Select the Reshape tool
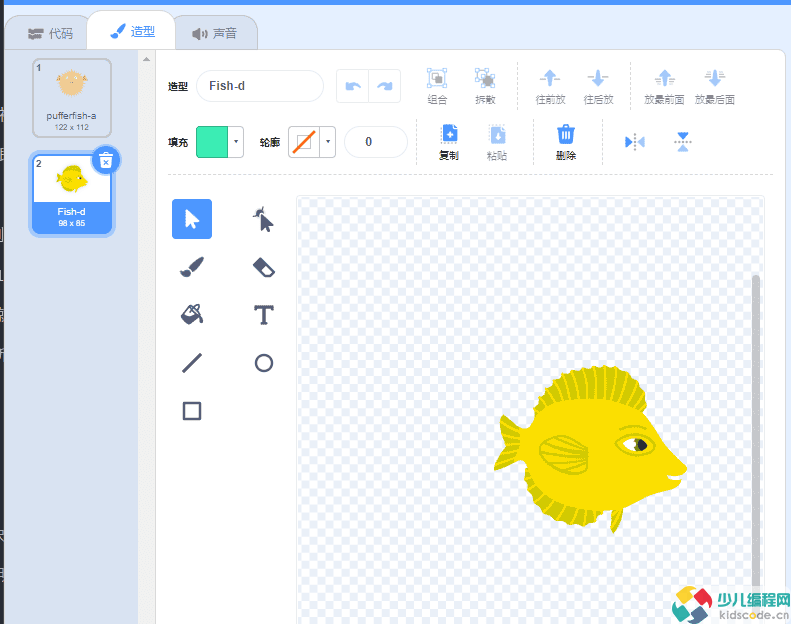Image resolution: width=791 pixels, height=624 pixels. tap(263, 219)
